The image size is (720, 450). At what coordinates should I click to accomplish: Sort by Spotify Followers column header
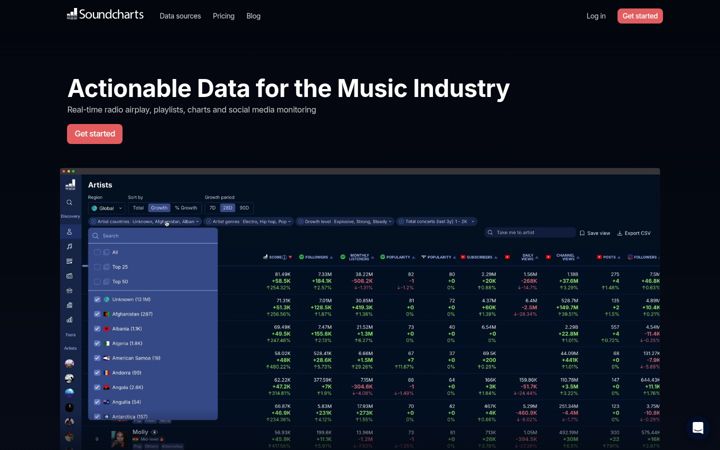(x=316, y=257)
